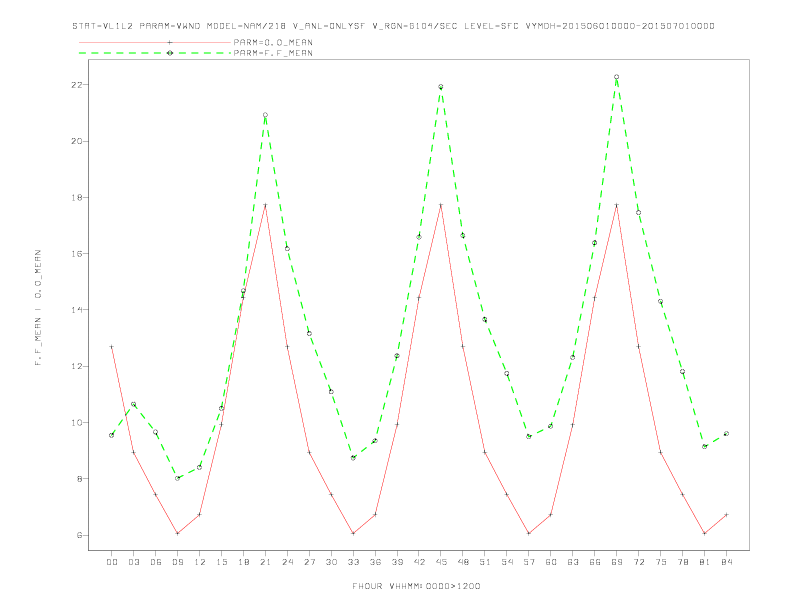Click the x-axis tick label 75
This screenshot has width=792, height=612.
(x=661, y=562)
